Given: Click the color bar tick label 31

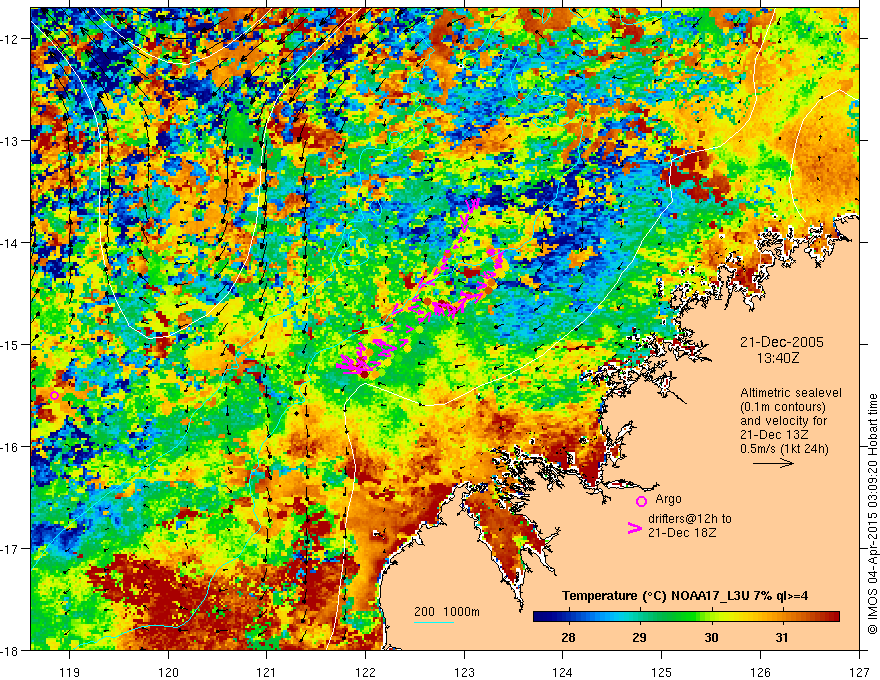Looking at the screenshot, I should pos(782,637).
